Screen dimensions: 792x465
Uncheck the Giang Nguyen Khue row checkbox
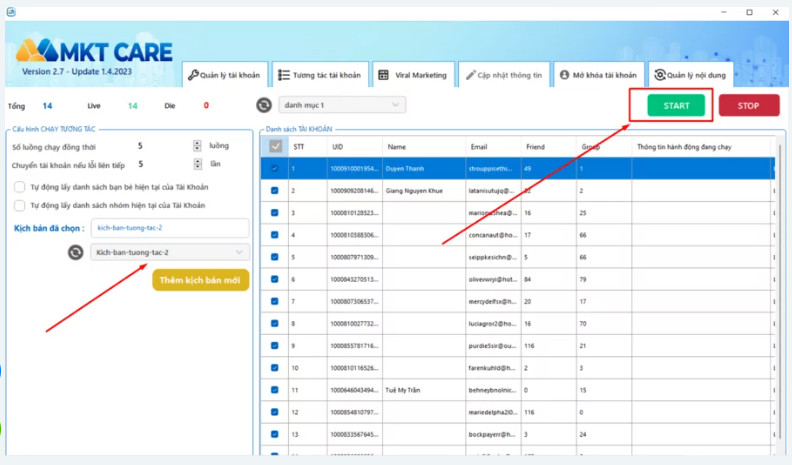click(275, 191)
